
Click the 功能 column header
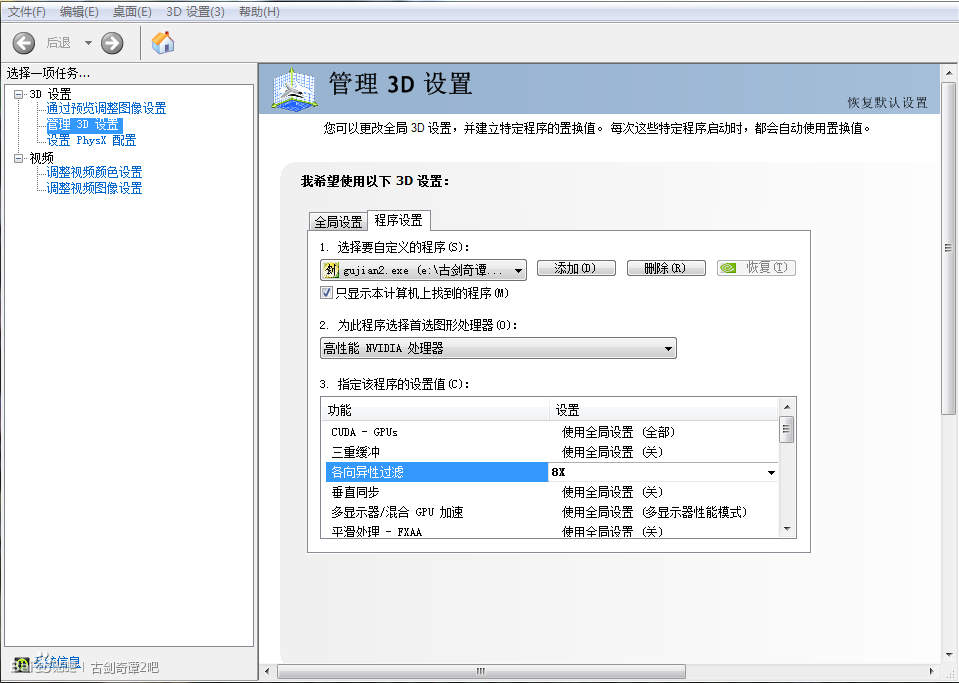point(435,410)
